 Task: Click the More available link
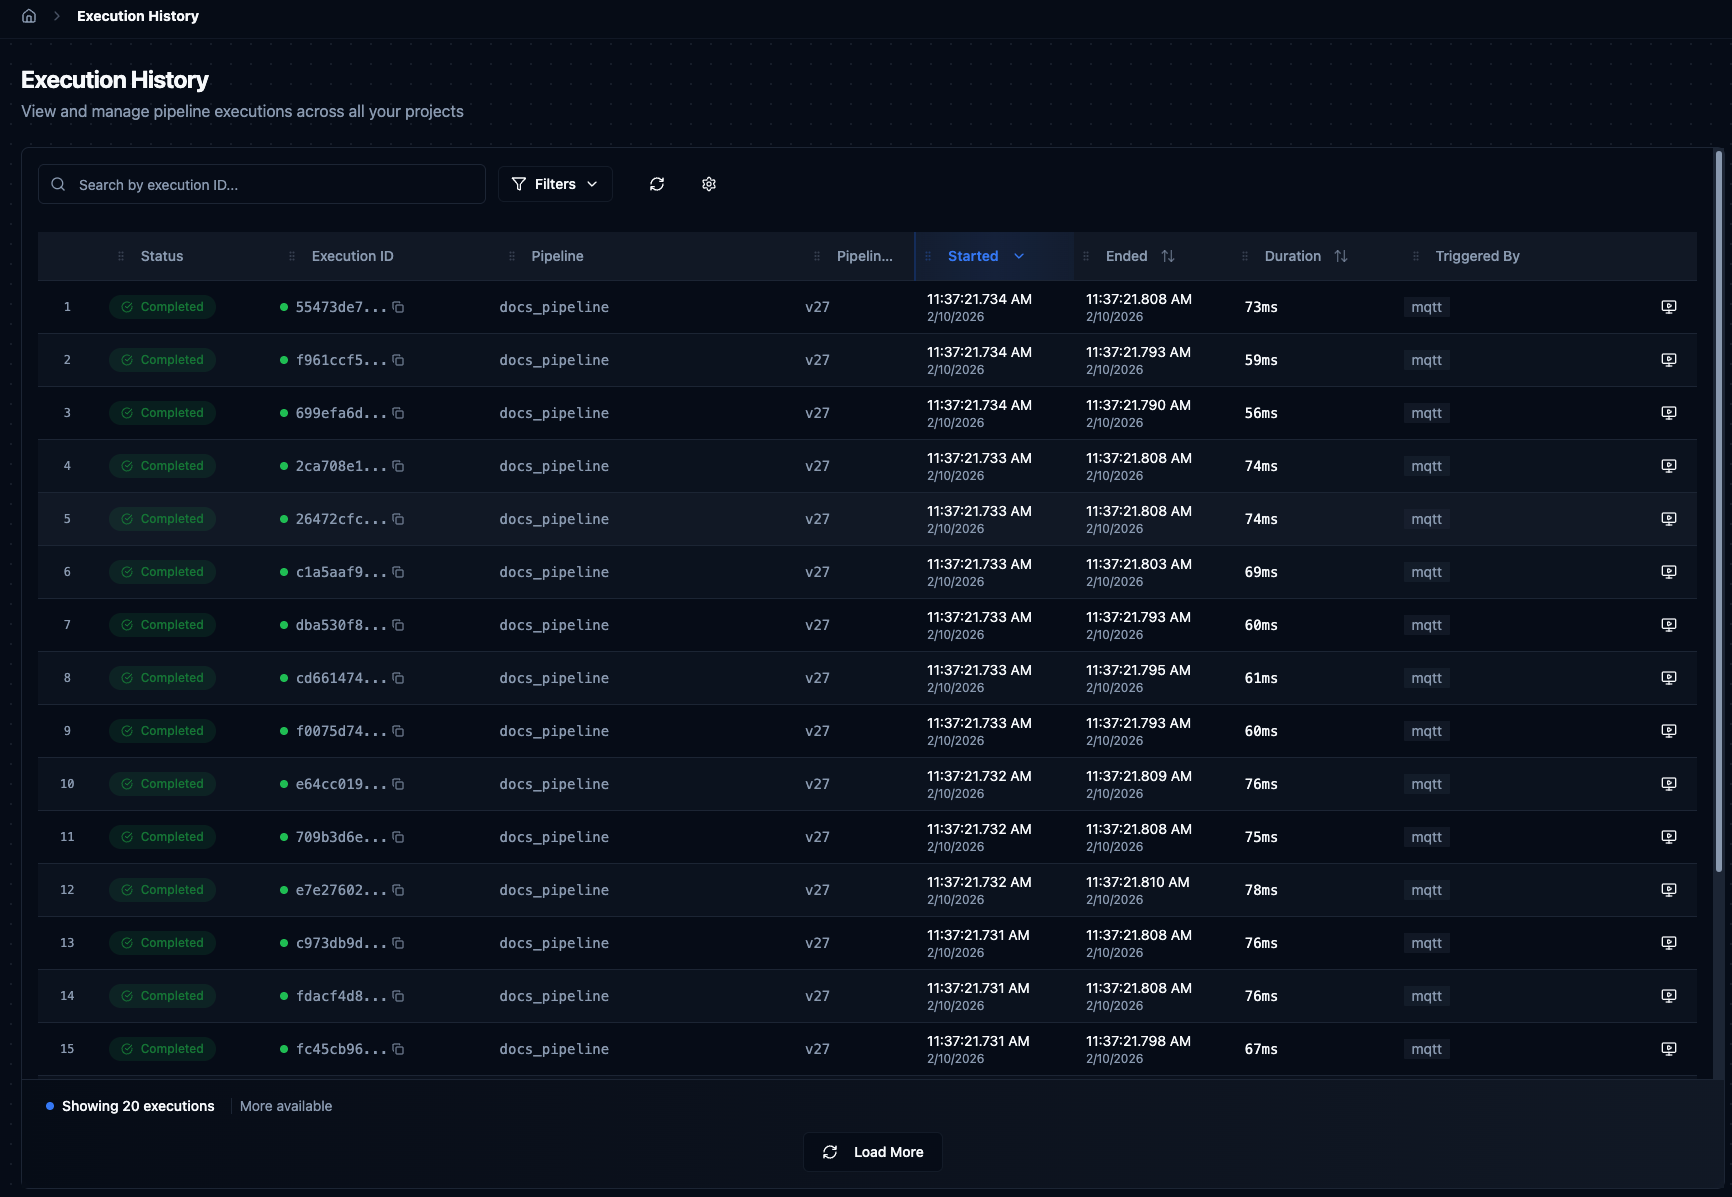(x=285, y=1106)
